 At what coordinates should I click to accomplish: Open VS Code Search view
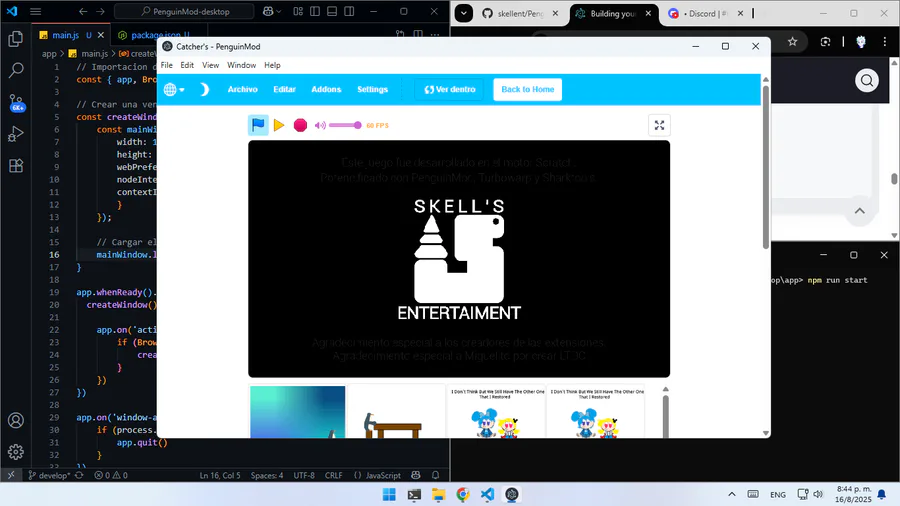pyautogui.click(x=16, y=71)
